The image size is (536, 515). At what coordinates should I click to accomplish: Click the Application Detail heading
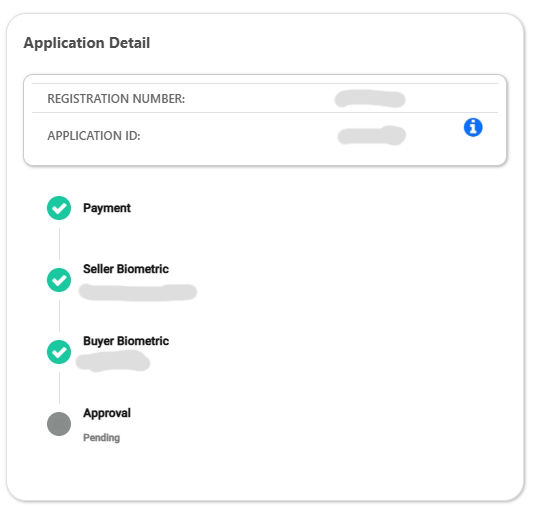point(87,43)
